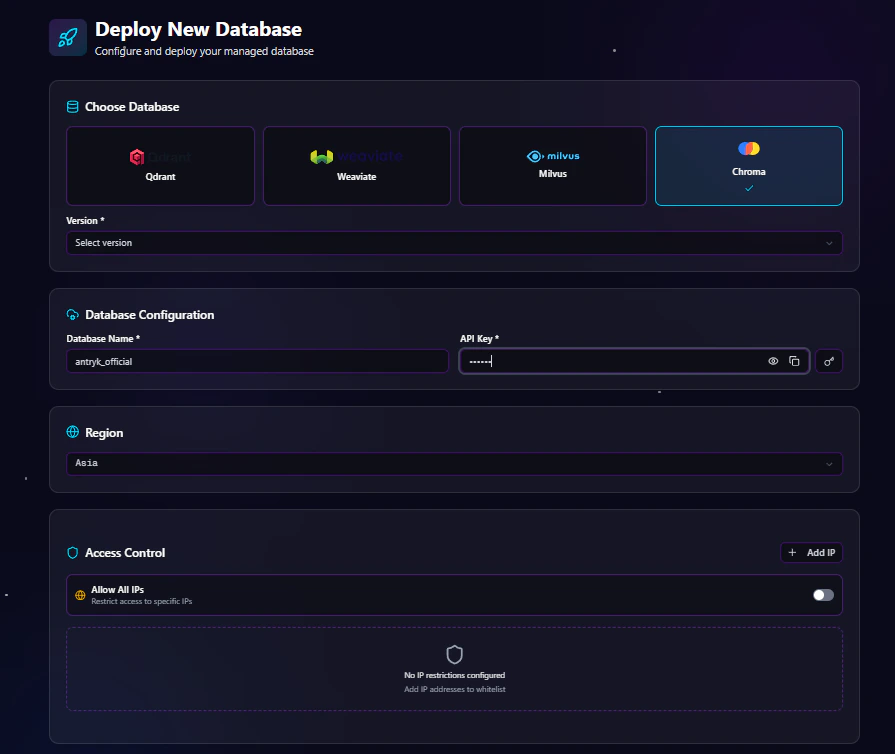The image size is (895, 754).
Task: Select the Chroma database card
Action: 749,166
